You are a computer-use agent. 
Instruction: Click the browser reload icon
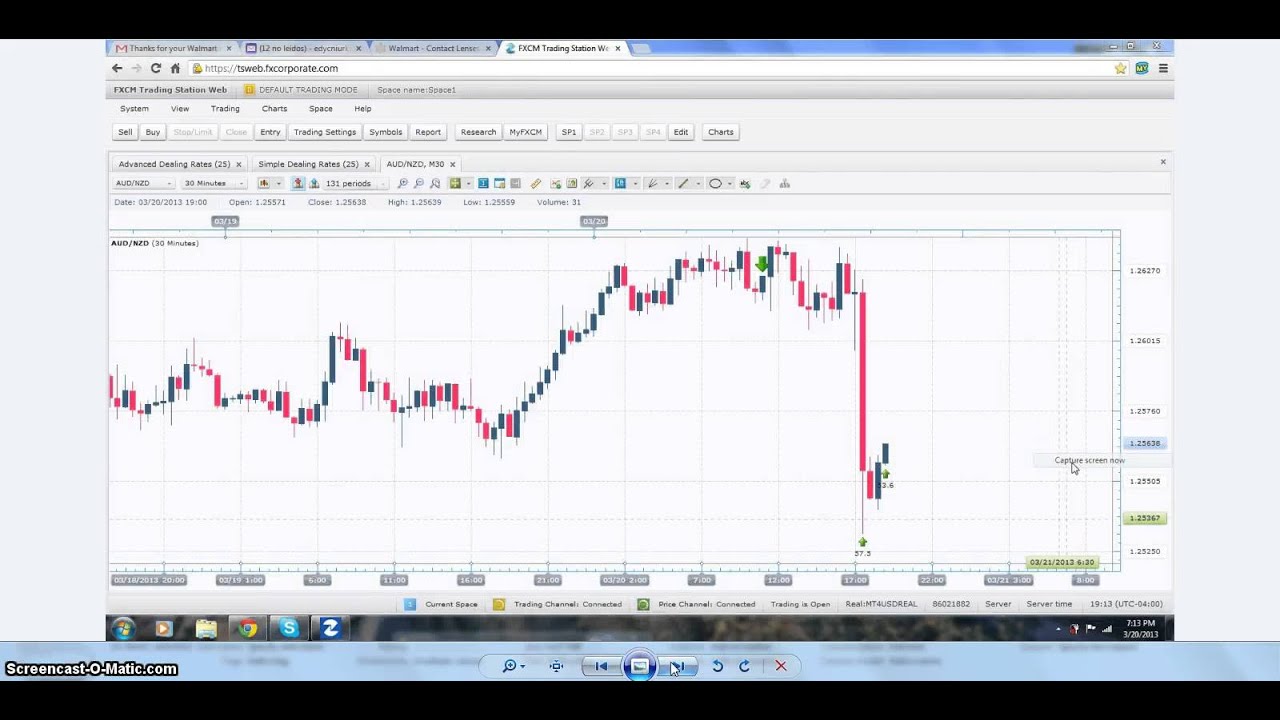[156, 68]
